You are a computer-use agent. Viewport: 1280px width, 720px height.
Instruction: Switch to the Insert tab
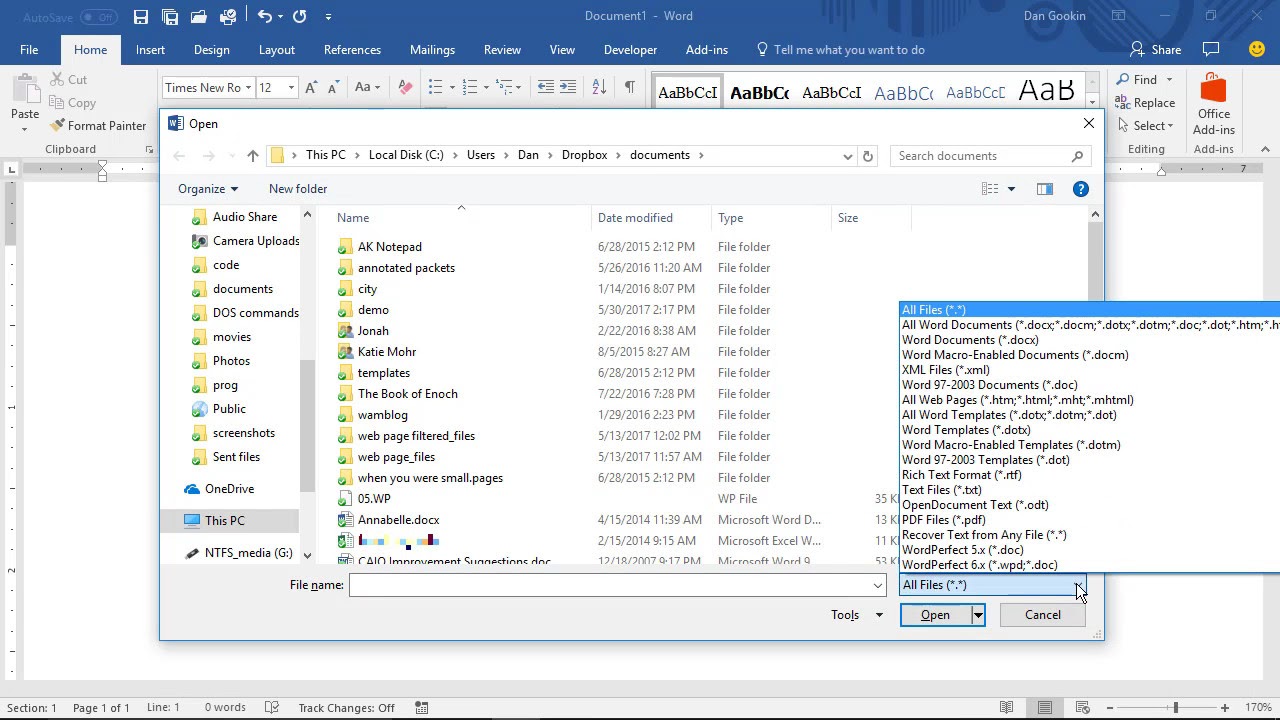coord(150,49)
